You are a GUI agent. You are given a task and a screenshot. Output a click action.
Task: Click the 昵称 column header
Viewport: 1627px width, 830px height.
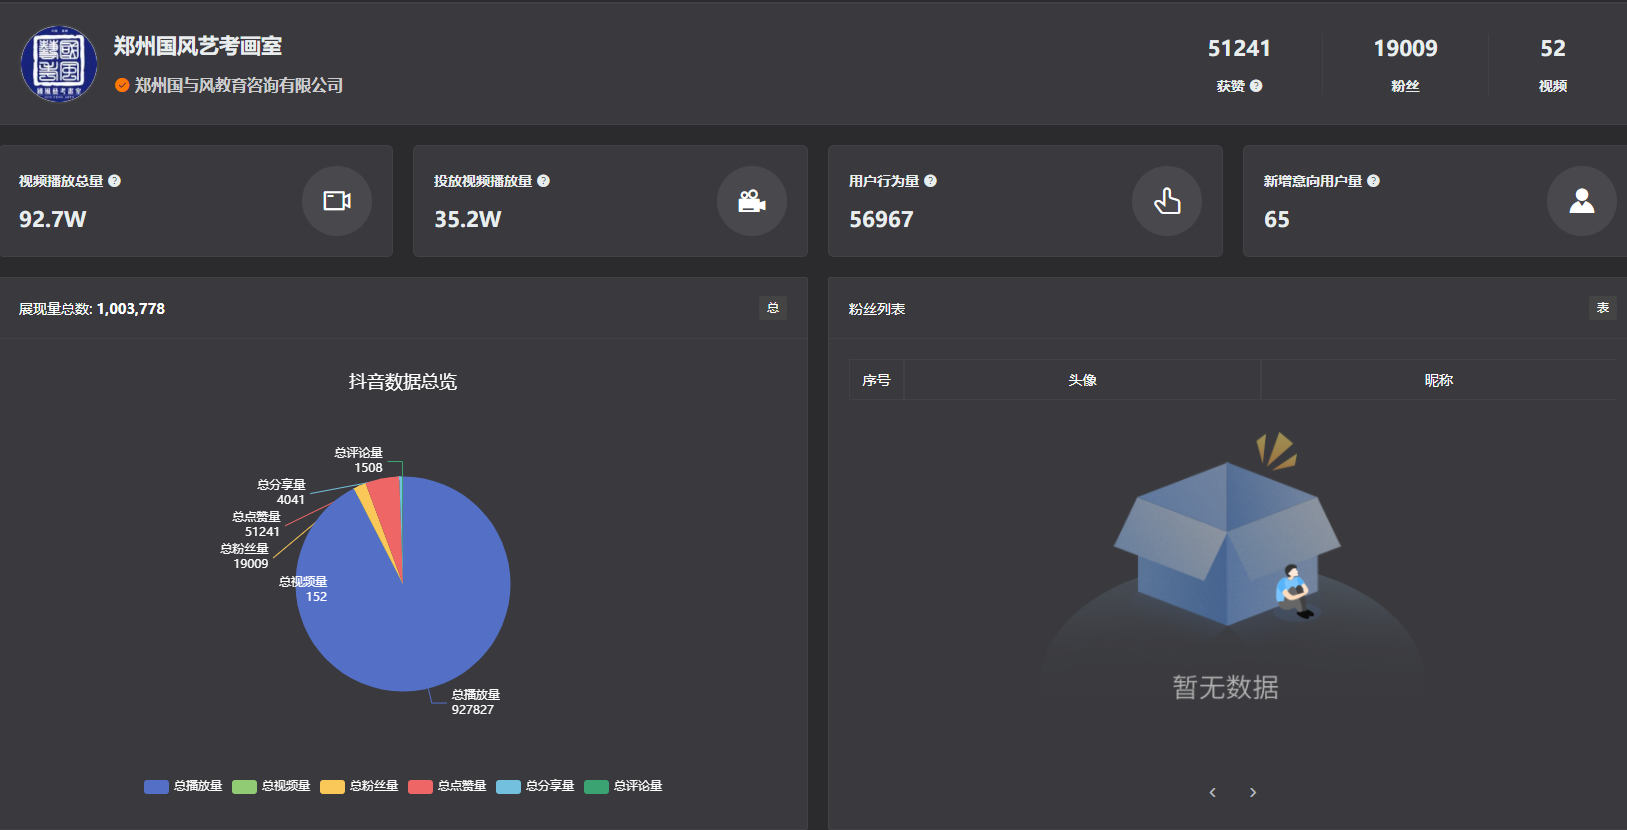[x=1438, y=380]
